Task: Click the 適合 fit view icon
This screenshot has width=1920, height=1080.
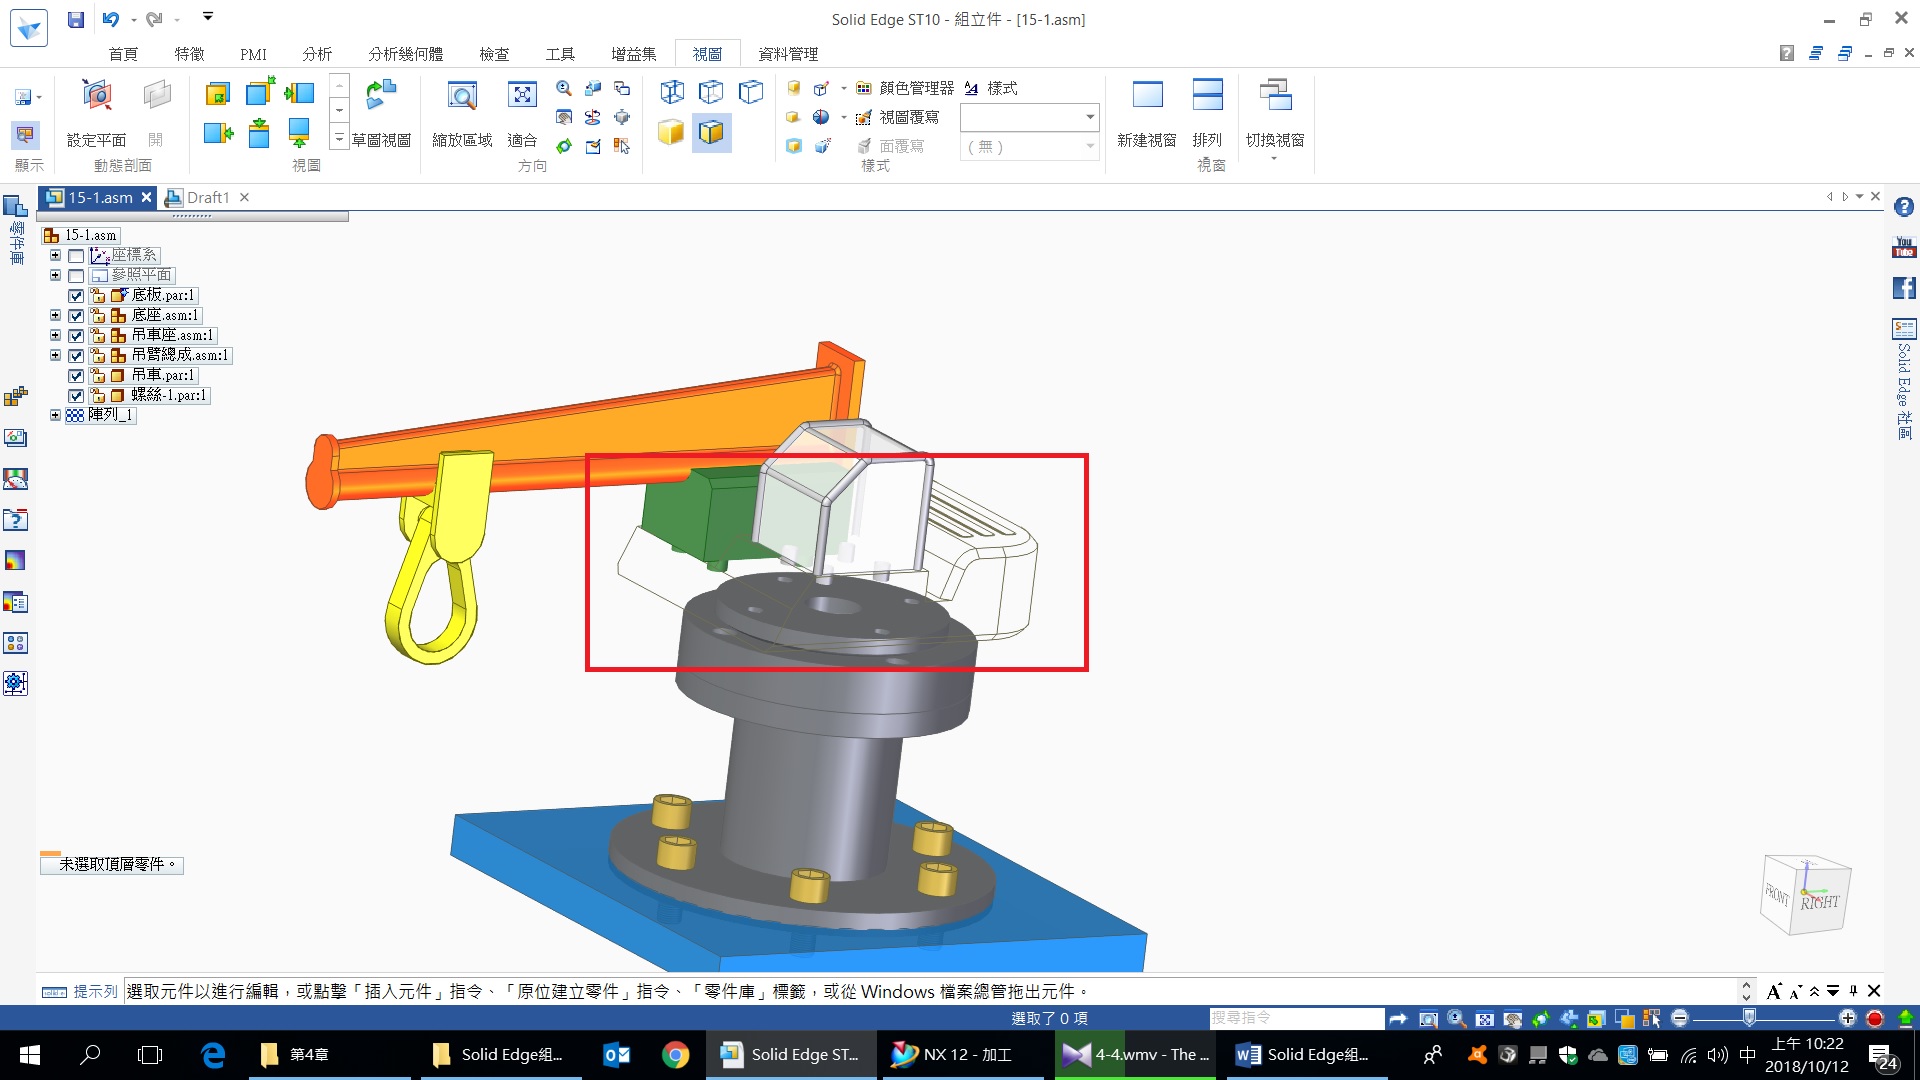Action: 522,97
